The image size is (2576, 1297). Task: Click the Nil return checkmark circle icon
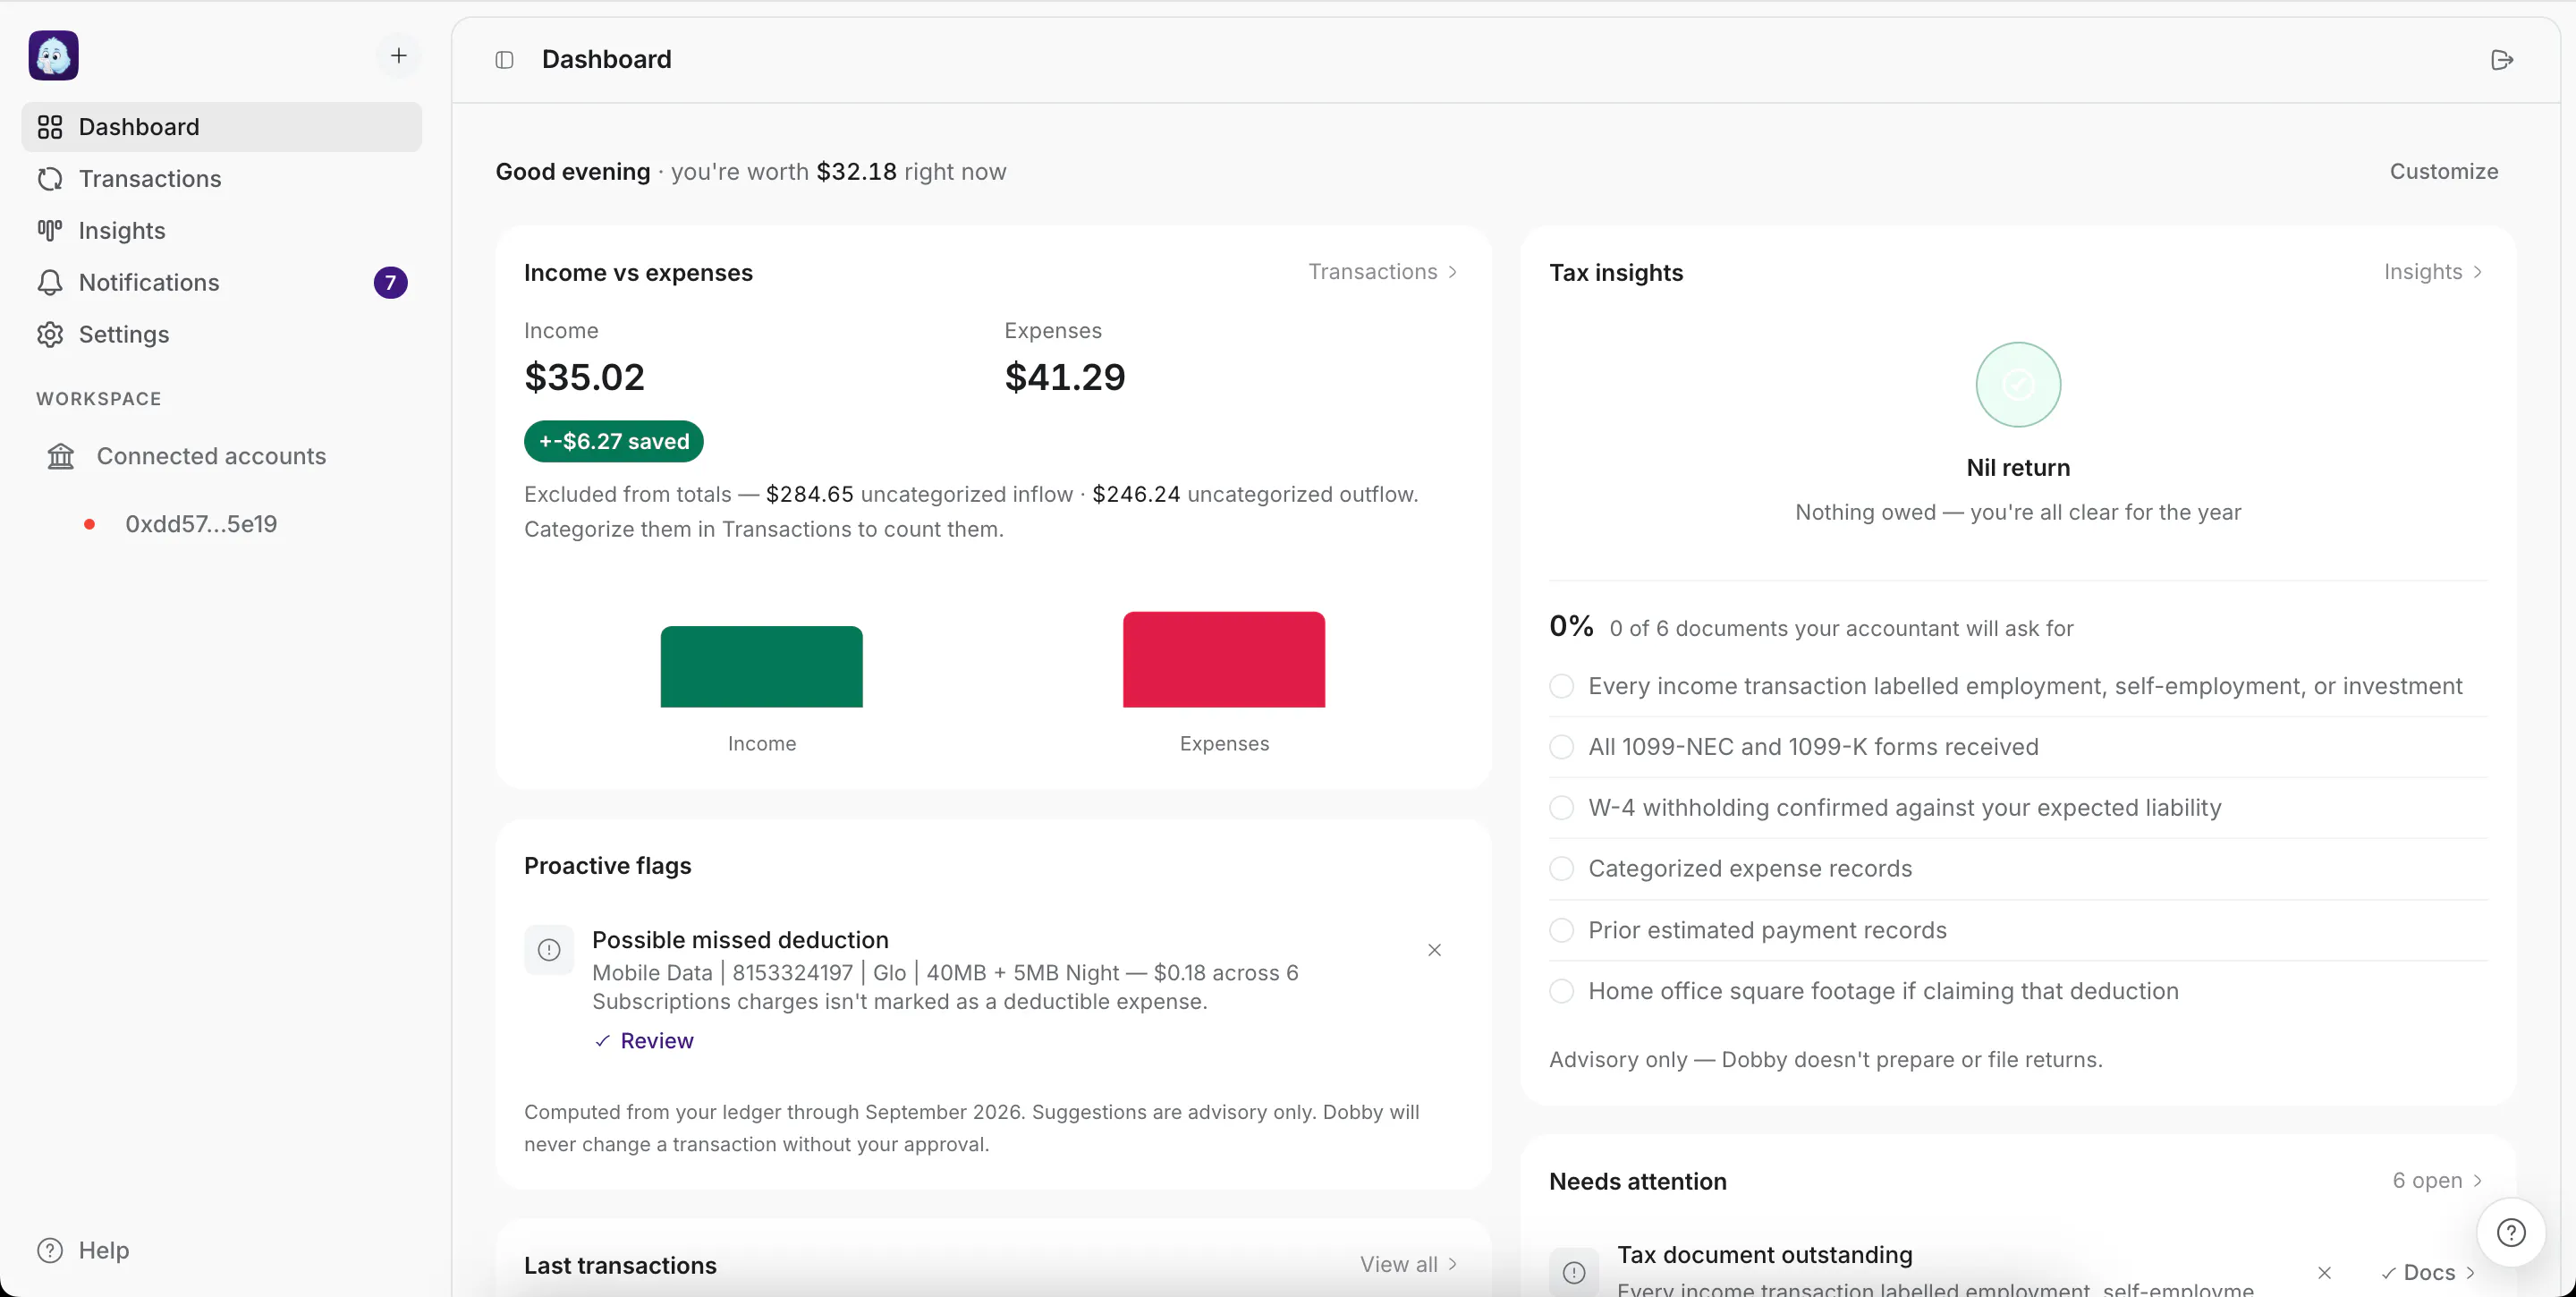[2018, 385]
